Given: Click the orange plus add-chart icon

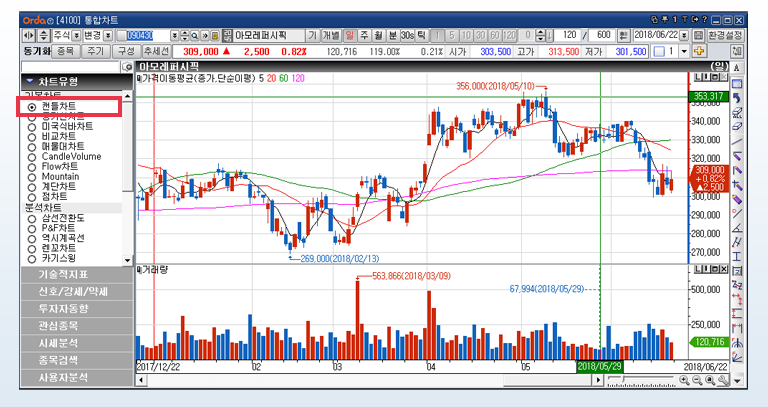Looking at the screenshot, I should point(699,51).
